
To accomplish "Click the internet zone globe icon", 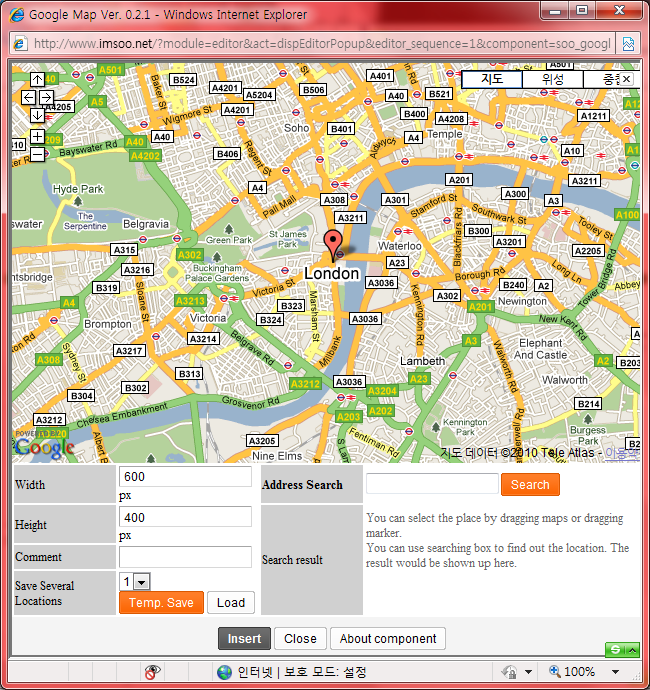I will coord(224,672).
